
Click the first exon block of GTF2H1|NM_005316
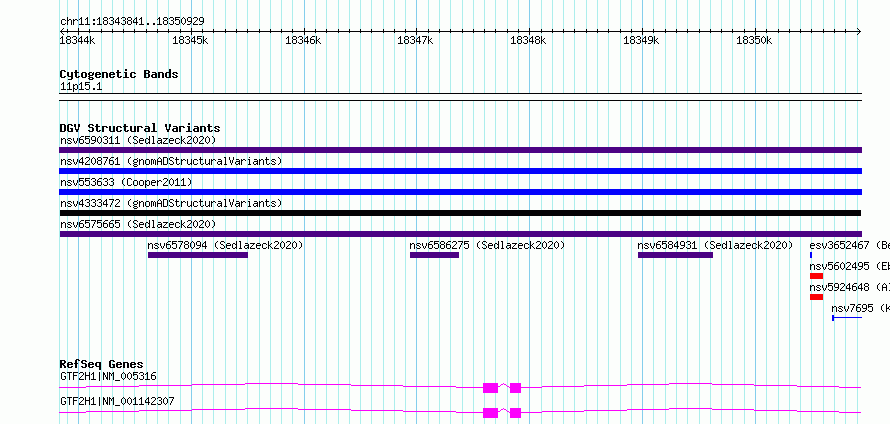click(x=490, y=388)
